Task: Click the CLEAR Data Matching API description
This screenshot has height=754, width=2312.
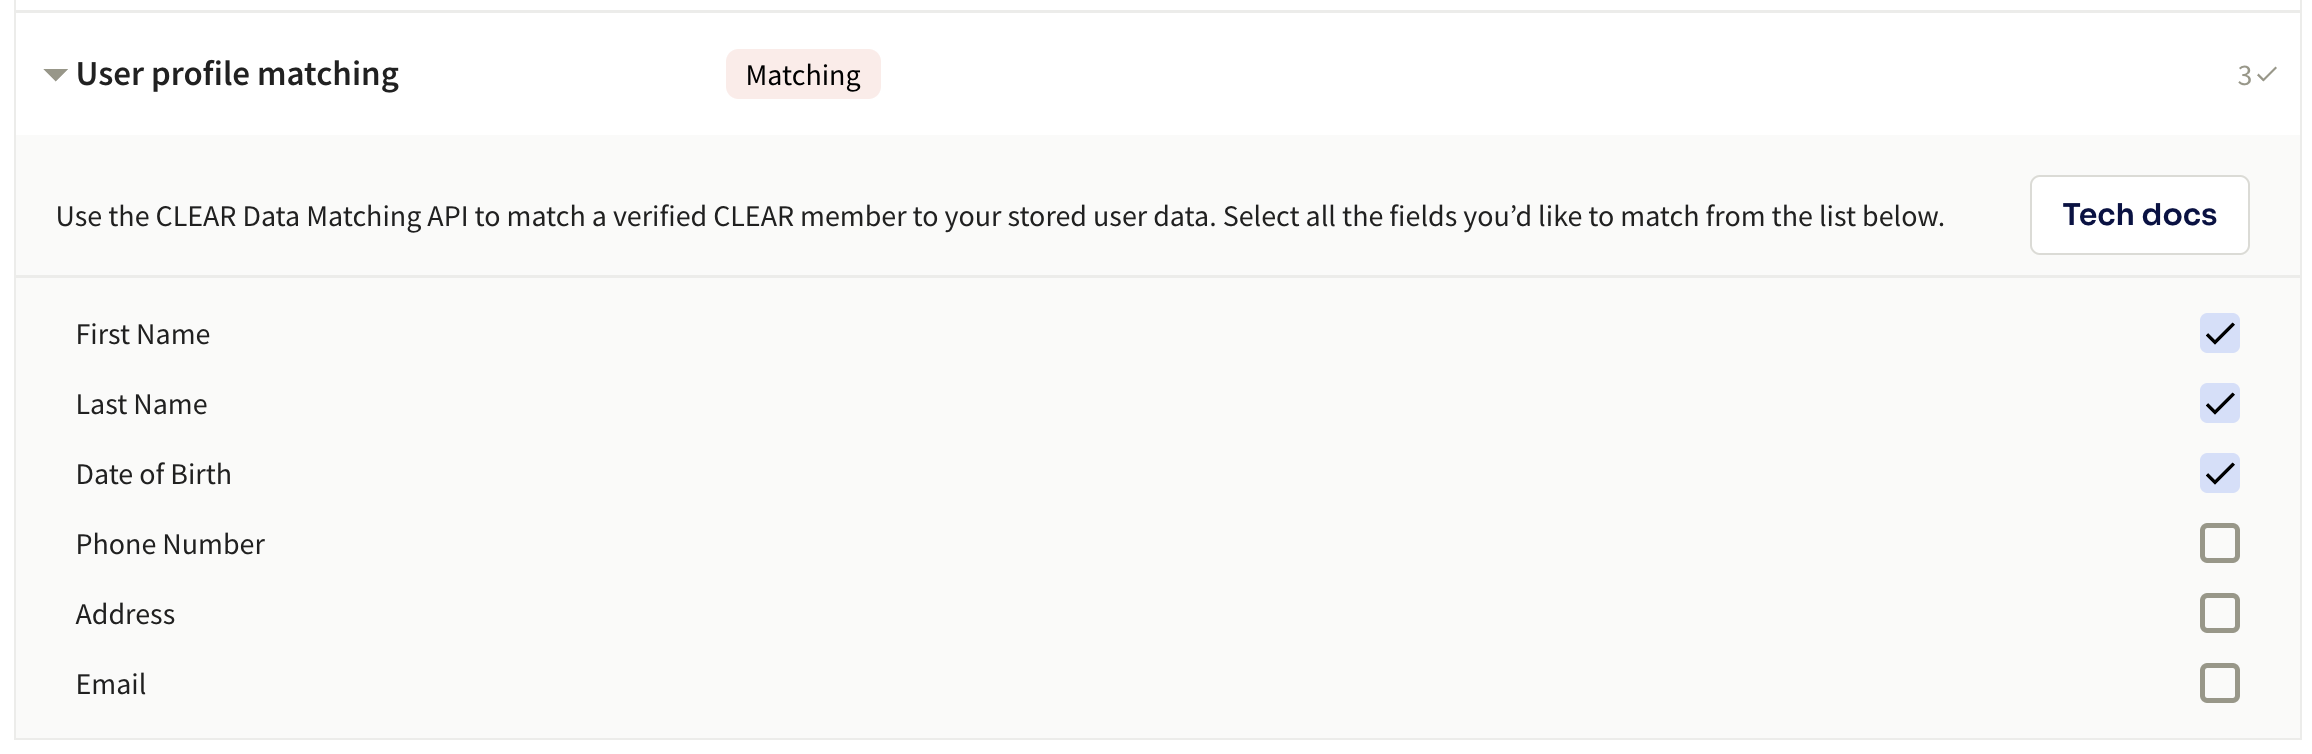Action: tap(1000, 216)
